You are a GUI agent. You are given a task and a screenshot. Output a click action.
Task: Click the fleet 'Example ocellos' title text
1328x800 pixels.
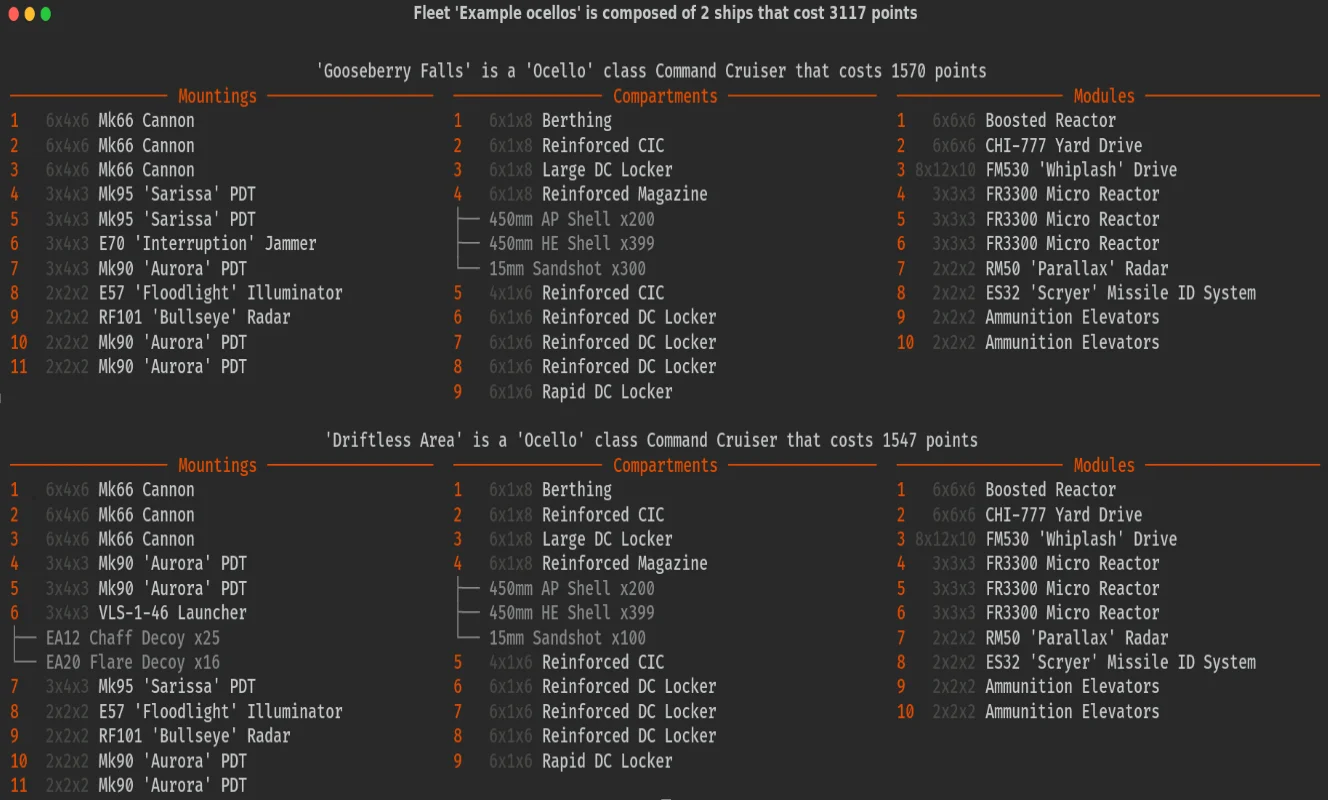tap(664, 13)
